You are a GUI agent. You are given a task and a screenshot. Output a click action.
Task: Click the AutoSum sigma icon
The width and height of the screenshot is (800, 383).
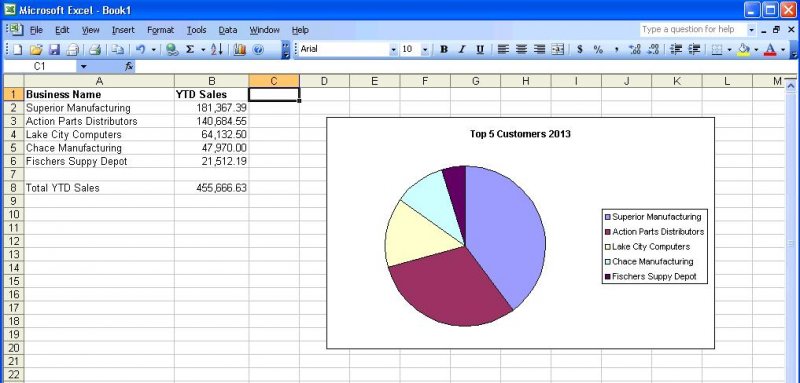(190, 49)
